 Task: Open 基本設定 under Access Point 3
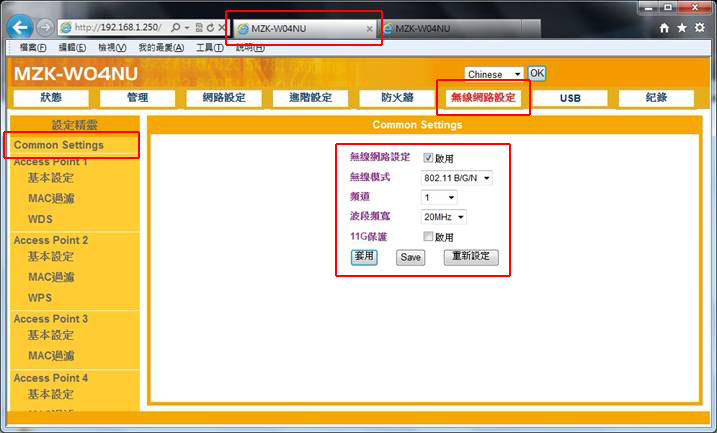(51, 335)
